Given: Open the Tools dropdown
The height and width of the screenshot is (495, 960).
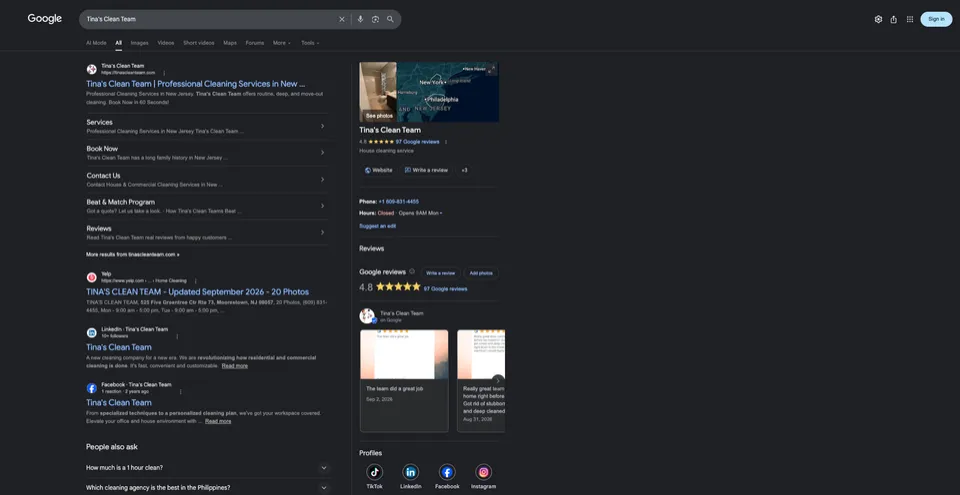Looking at the screenshot, I should 310,43.
